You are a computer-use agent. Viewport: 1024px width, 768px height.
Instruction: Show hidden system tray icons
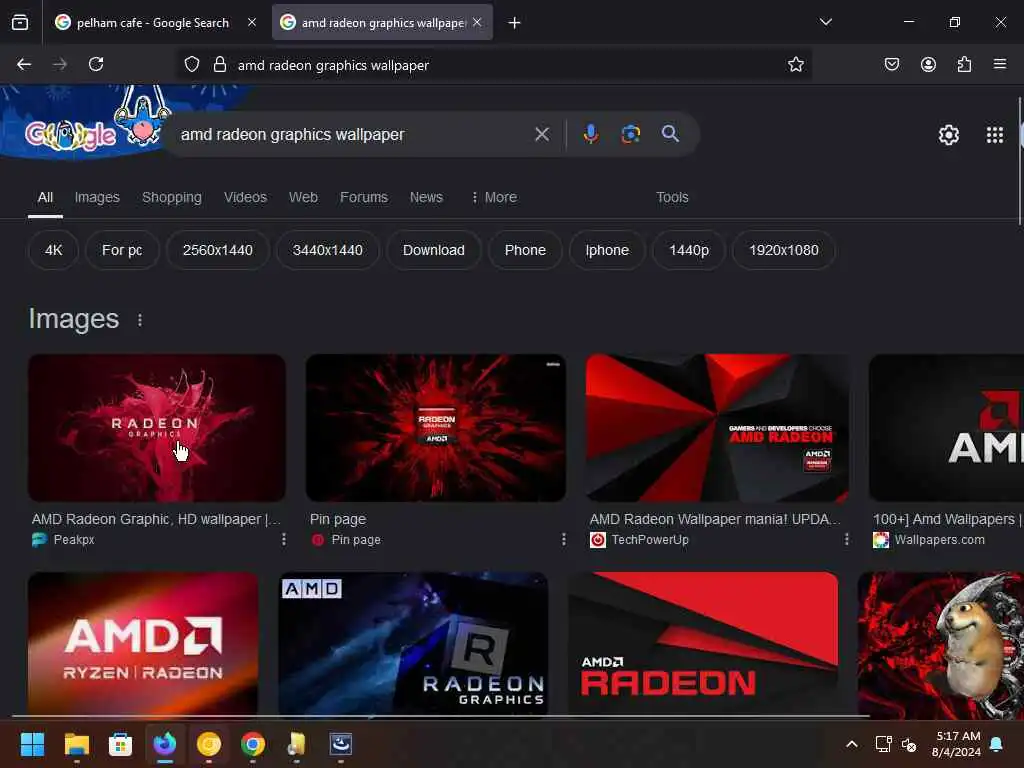pos(852,744)
